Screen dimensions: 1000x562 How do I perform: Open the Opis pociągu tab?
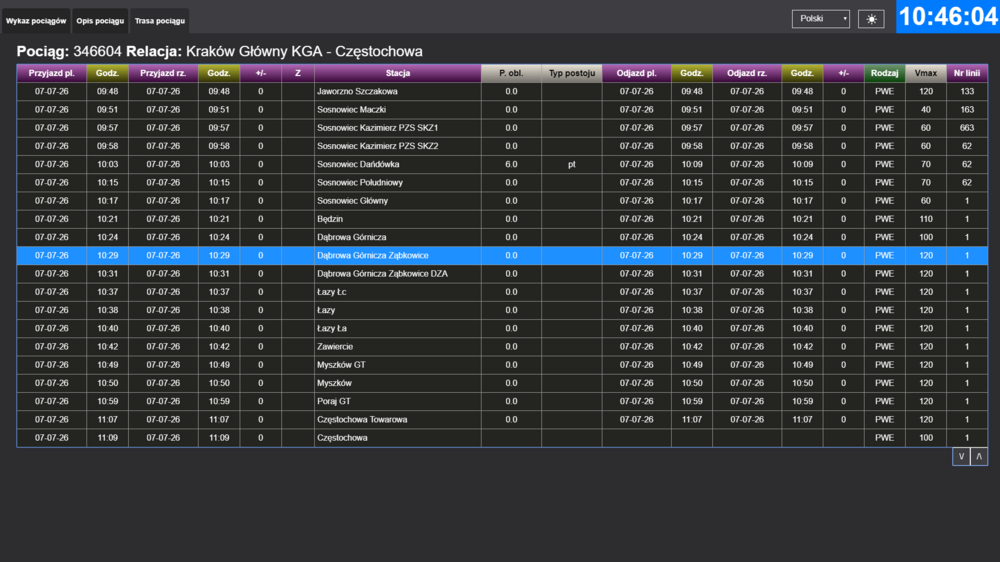click(x=100, y=21)
